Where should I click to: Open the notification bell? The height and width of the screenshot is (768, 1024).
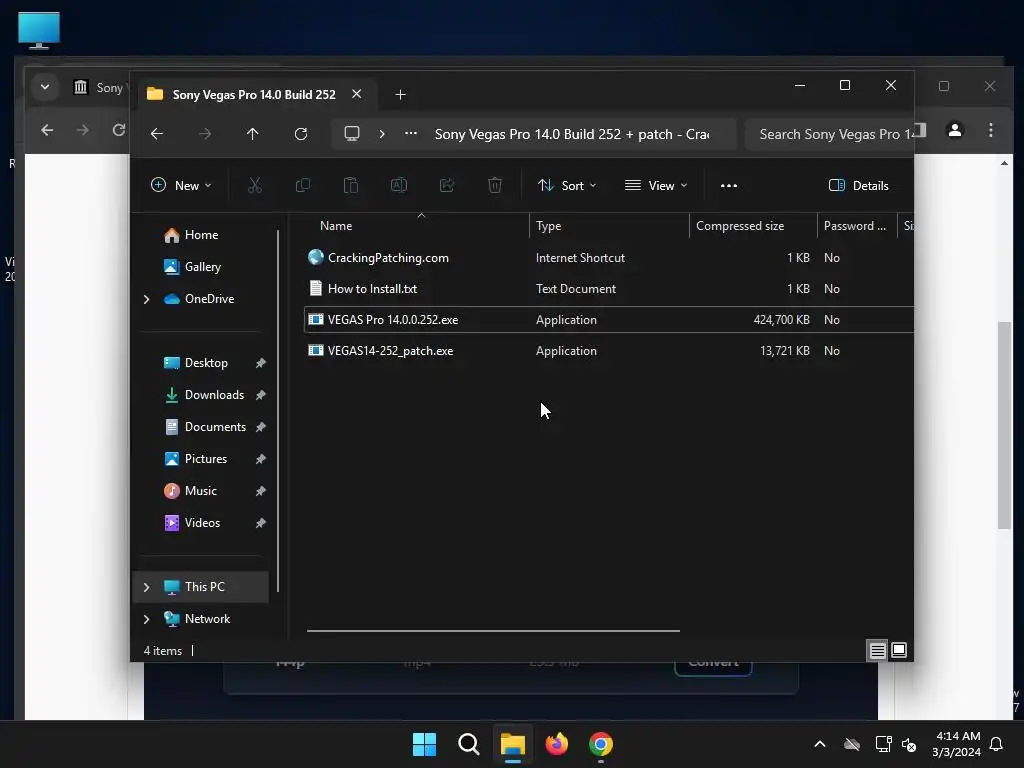click(x=997, y=744)
